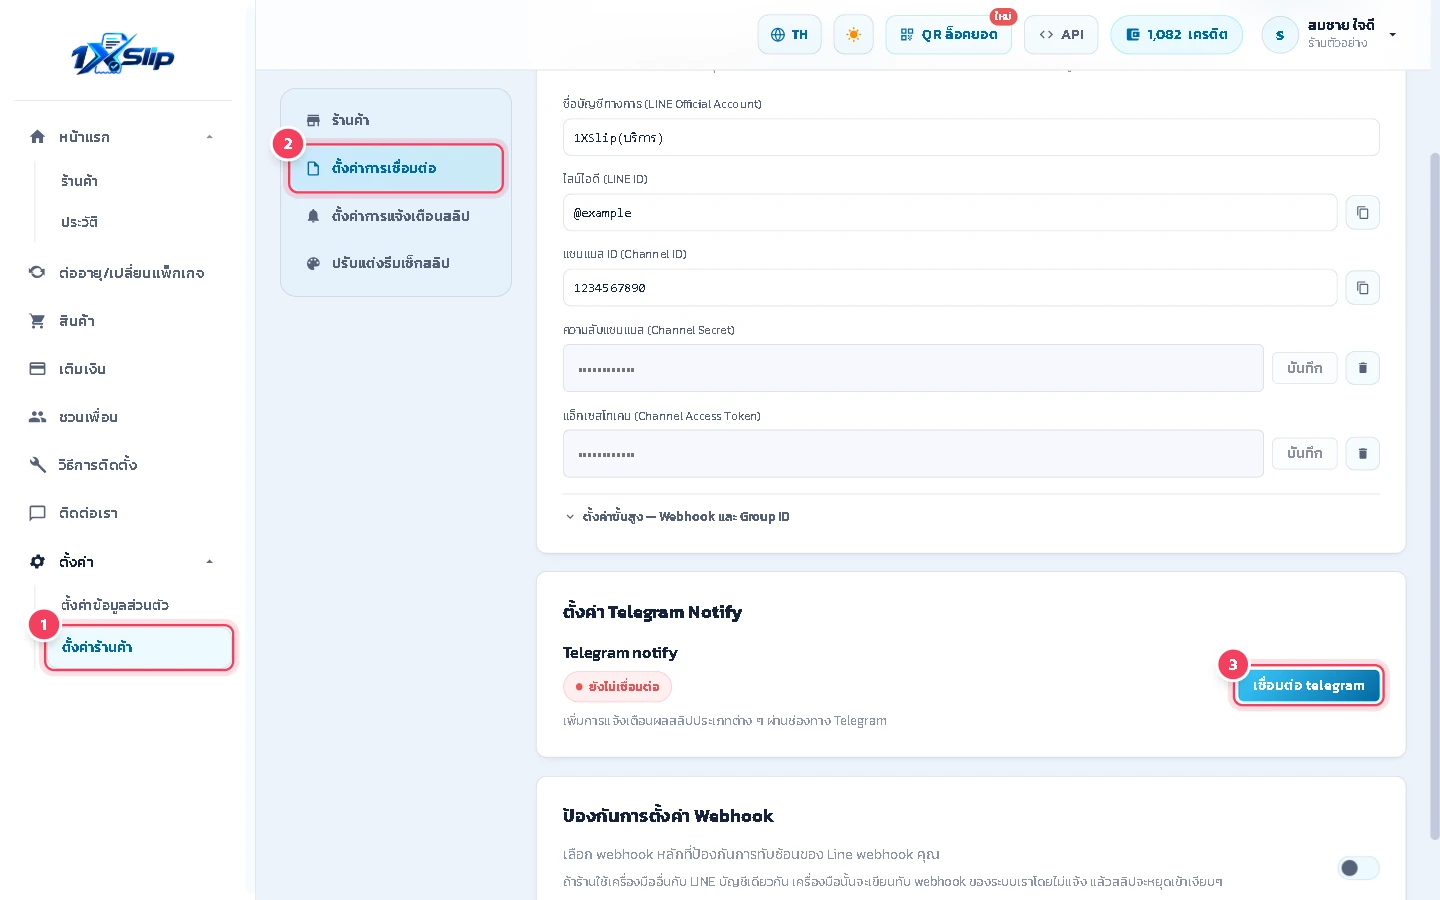The image size is (1440, 900).
Task: Click the LINE Official Account name field
Action: [x=971, y=137]
